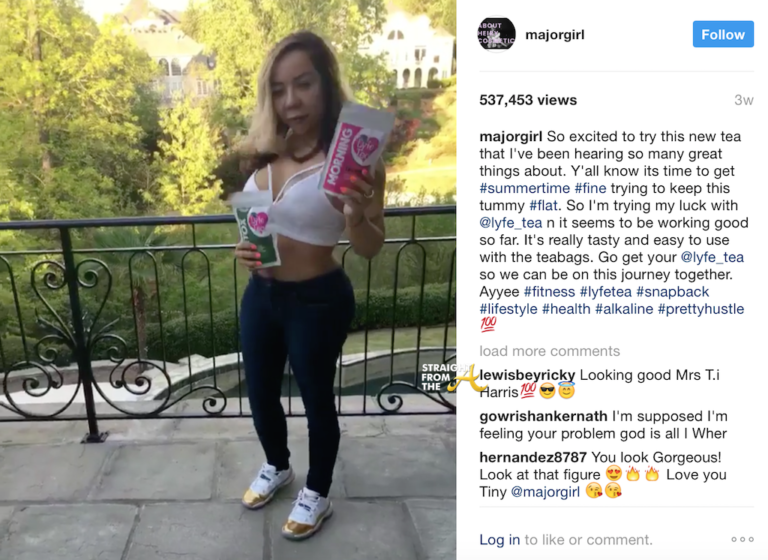The width and height of the screenshot is (768, 560).
Task: Open the #fine hashtag
Action: (590, 188)
